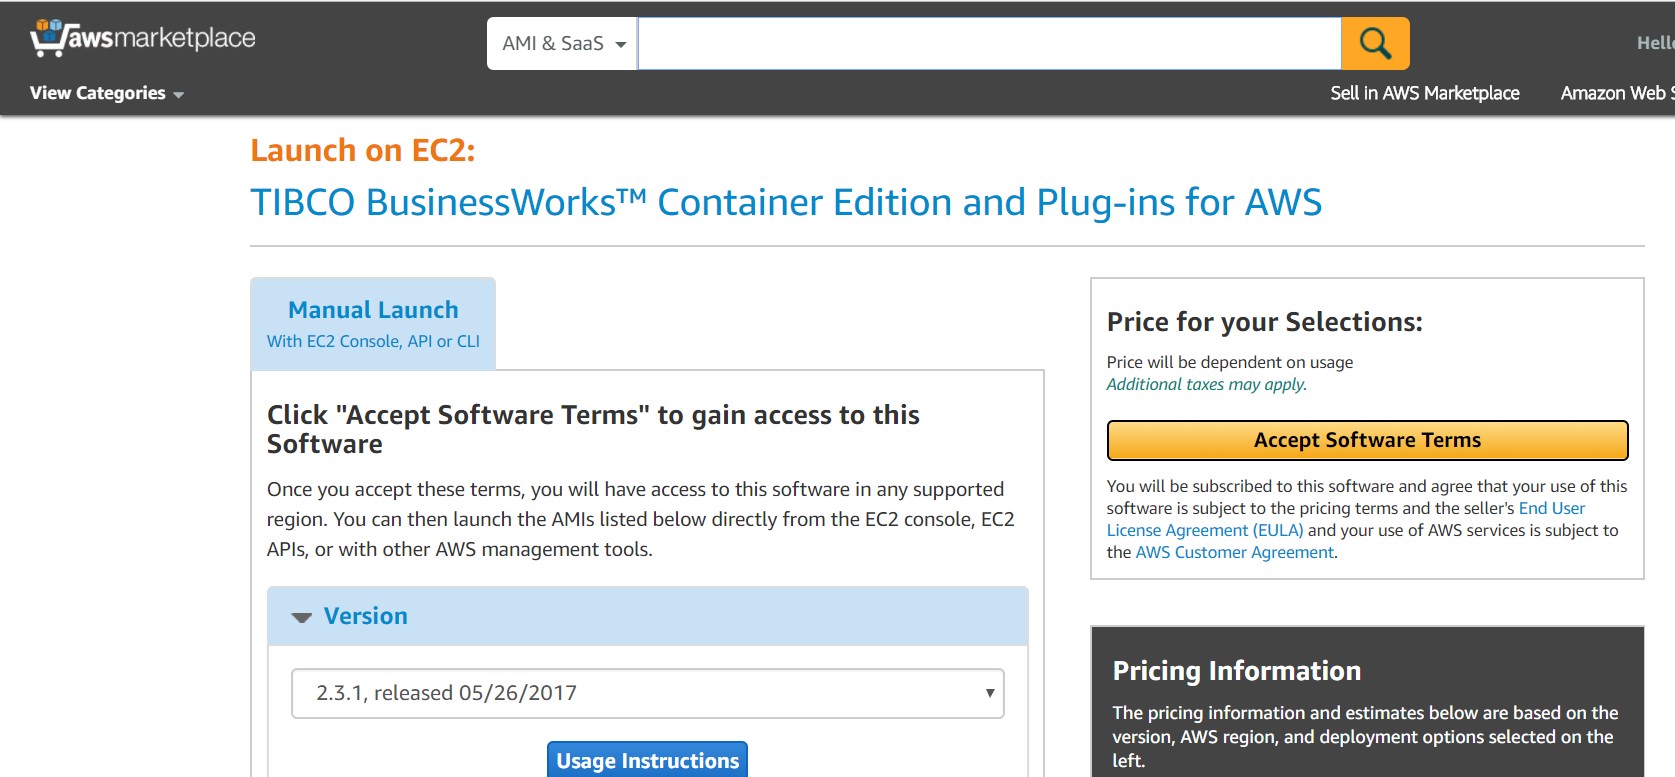The height and width of the screenshot is (777, 1675).
Task: Click the View Categories dropdown arrow
Action: point(179,95)
